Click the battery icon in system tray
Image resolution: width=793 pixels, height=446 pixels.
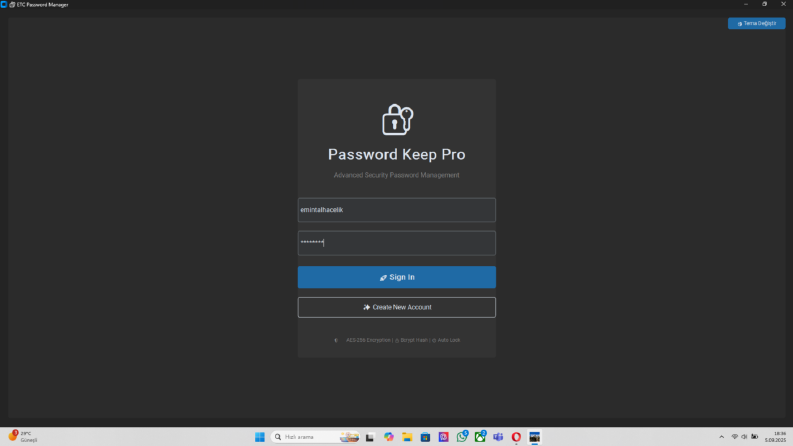click(x=755, y=437)
